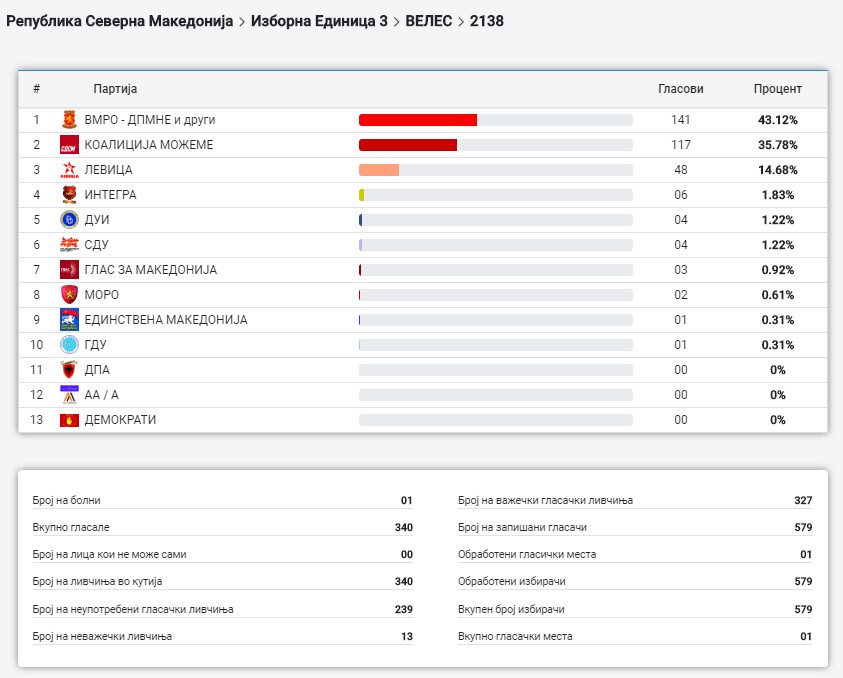Select the СДУ party logo icon
843x678 pixels.
click(x=69, y=245)
